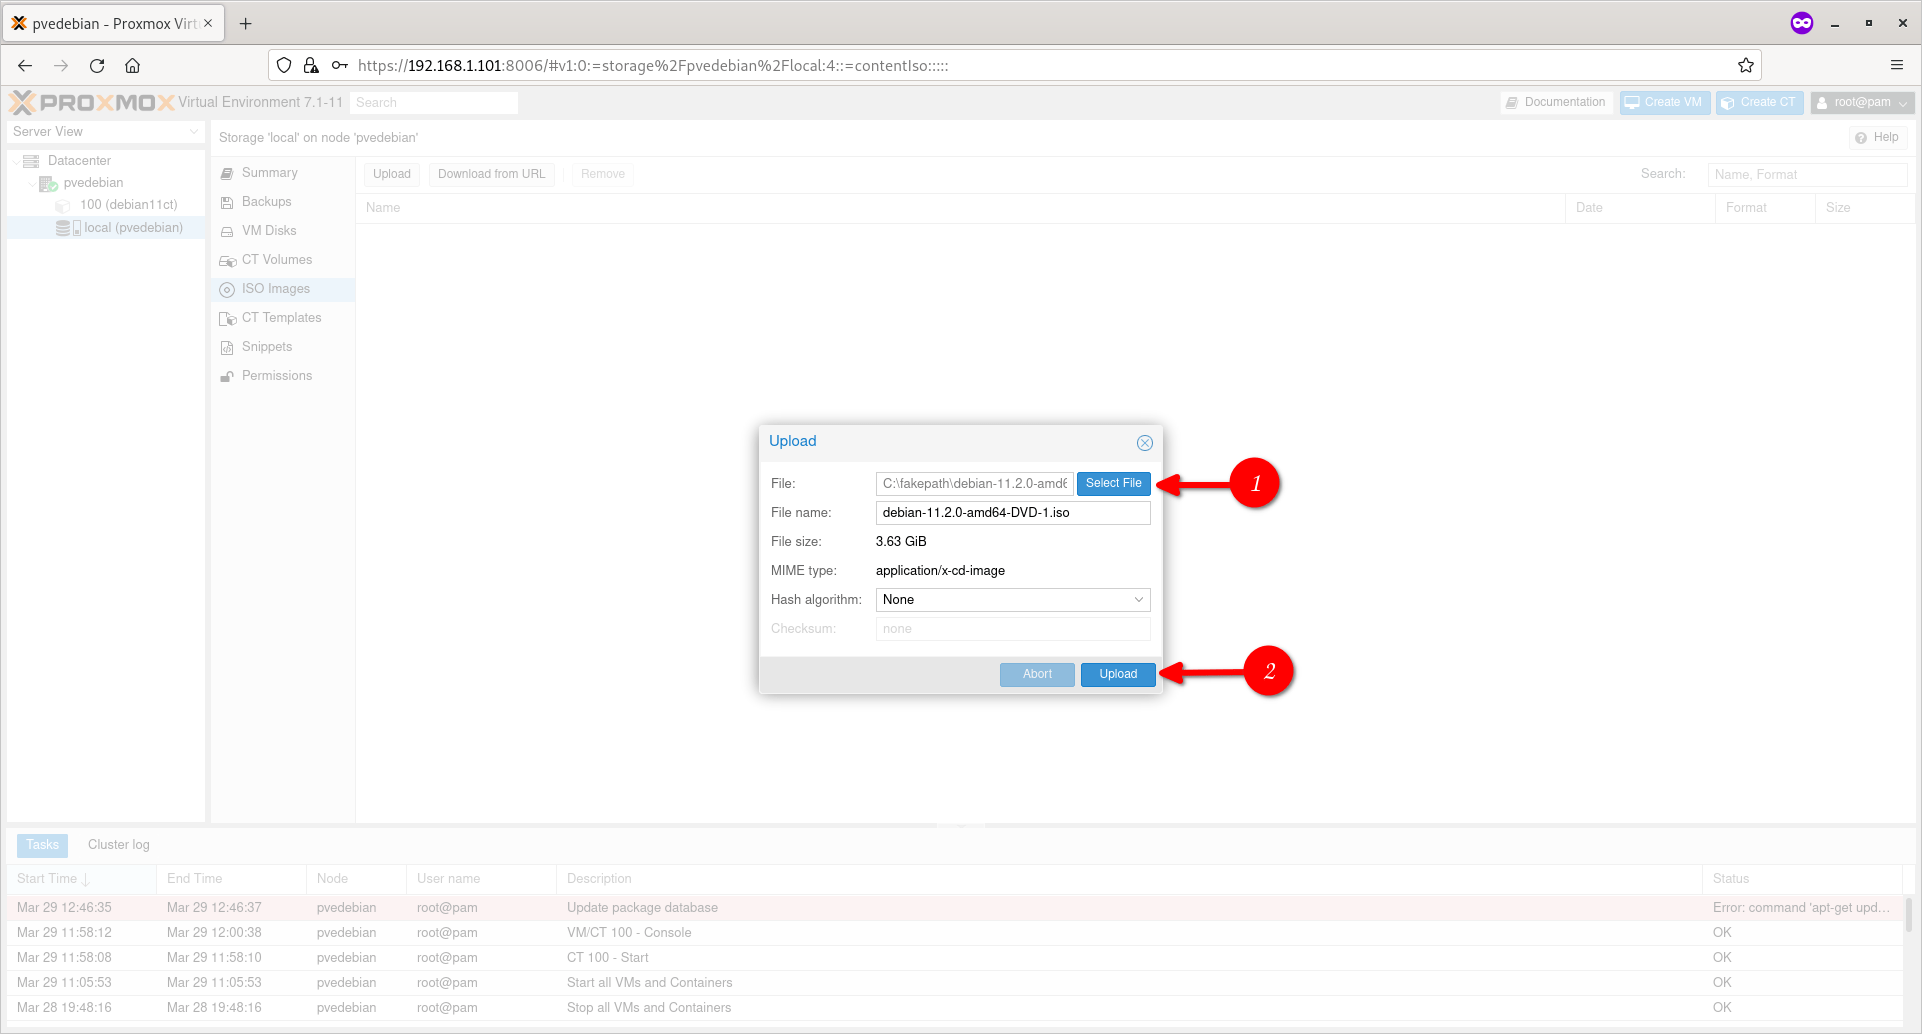Click Create CT button
The width and height of the screenshot is (1922, 1034).
click(x=1760, y=103)
